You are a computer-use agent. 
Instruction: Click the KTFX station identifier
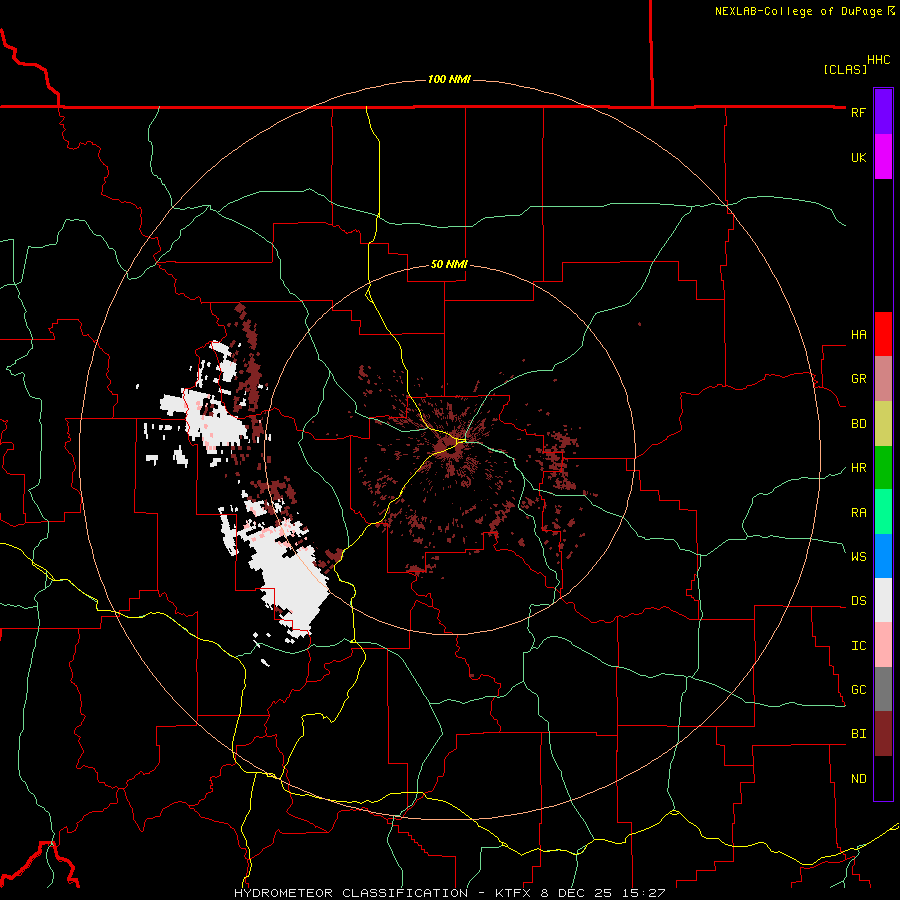(511, 893)
